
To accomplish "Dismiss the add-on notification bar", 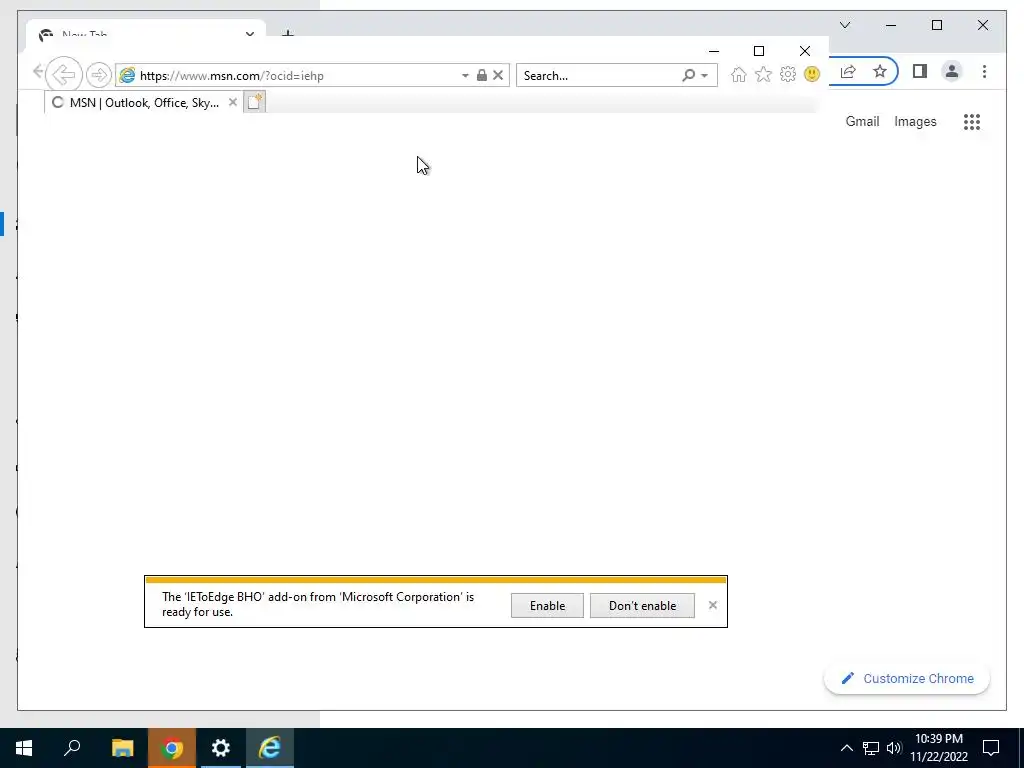I will tap(712, 605).
